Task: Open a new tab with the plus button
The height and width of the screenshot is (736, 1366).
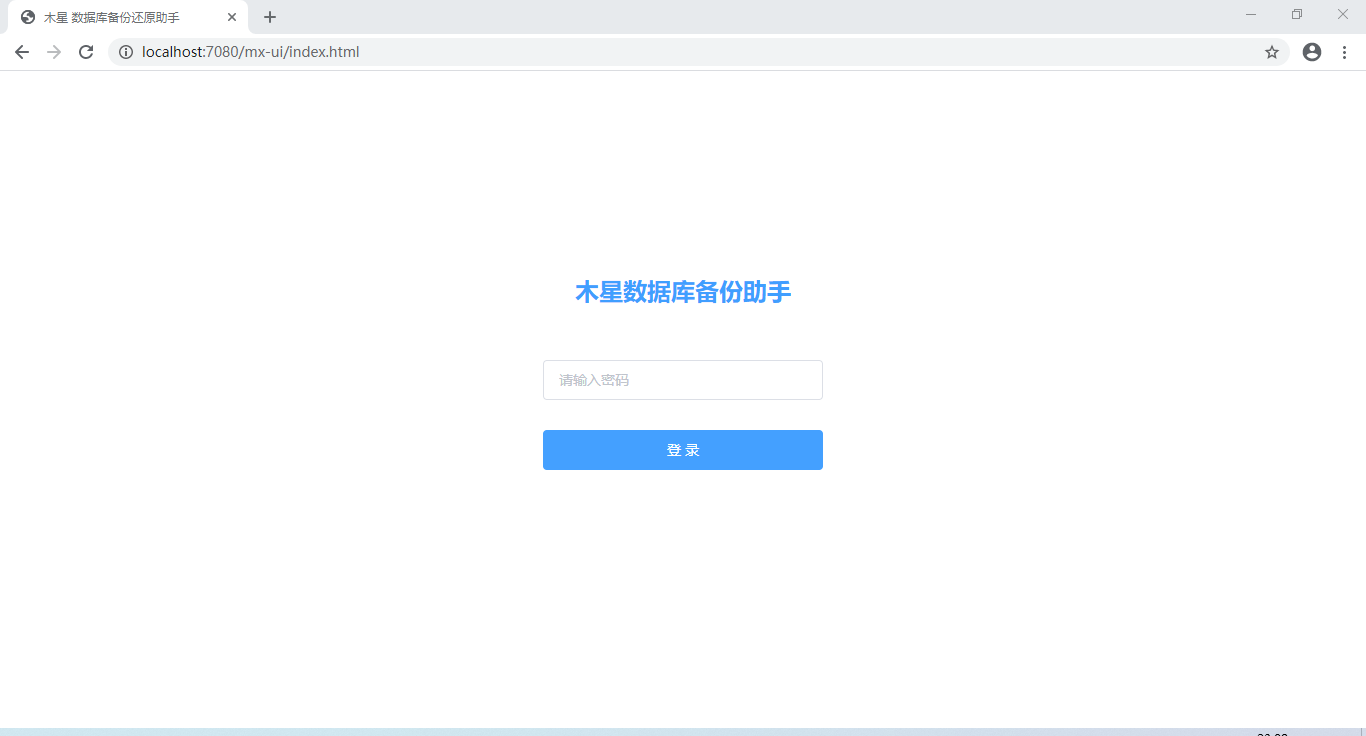Action: click(x=270, y=17)
